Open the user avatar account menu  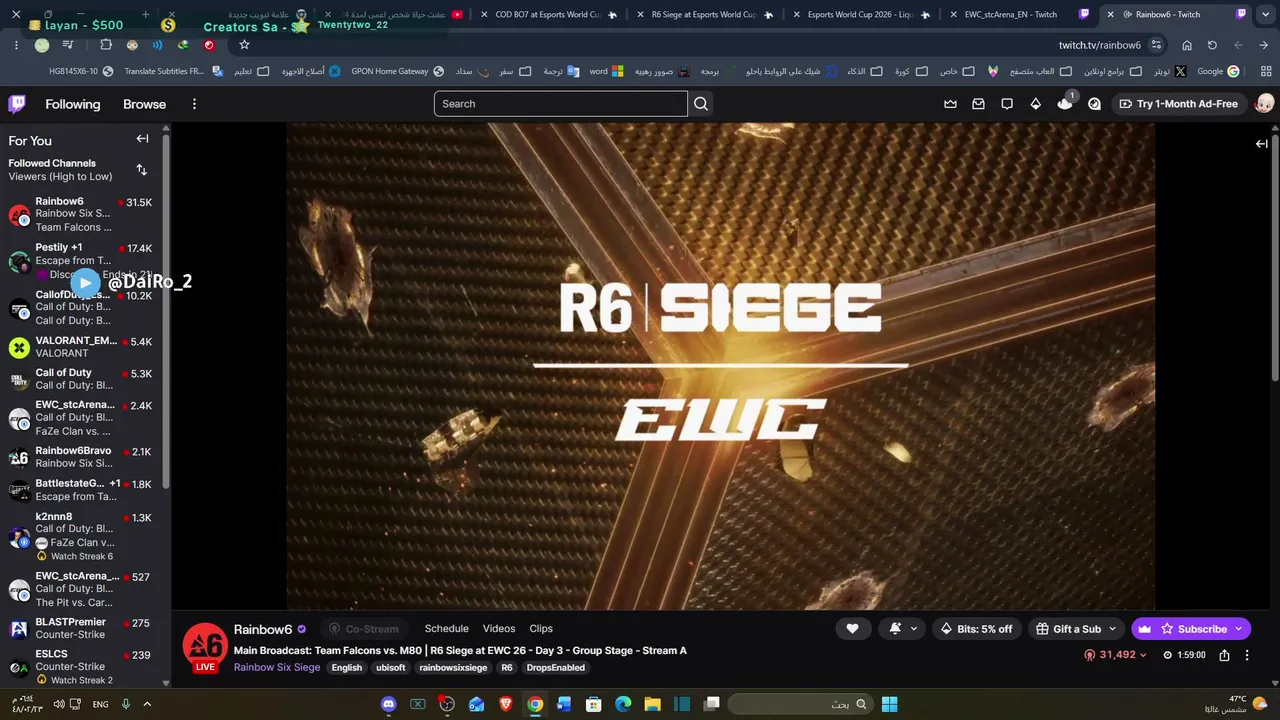pos(1264,104)
